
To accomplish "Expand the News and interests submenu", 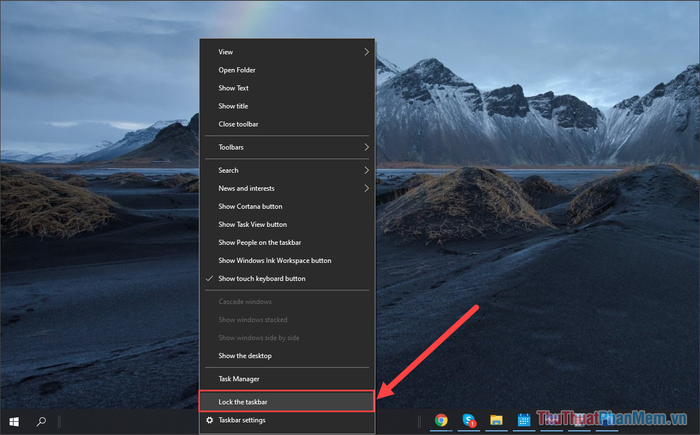I will click(x=287, y=188).
